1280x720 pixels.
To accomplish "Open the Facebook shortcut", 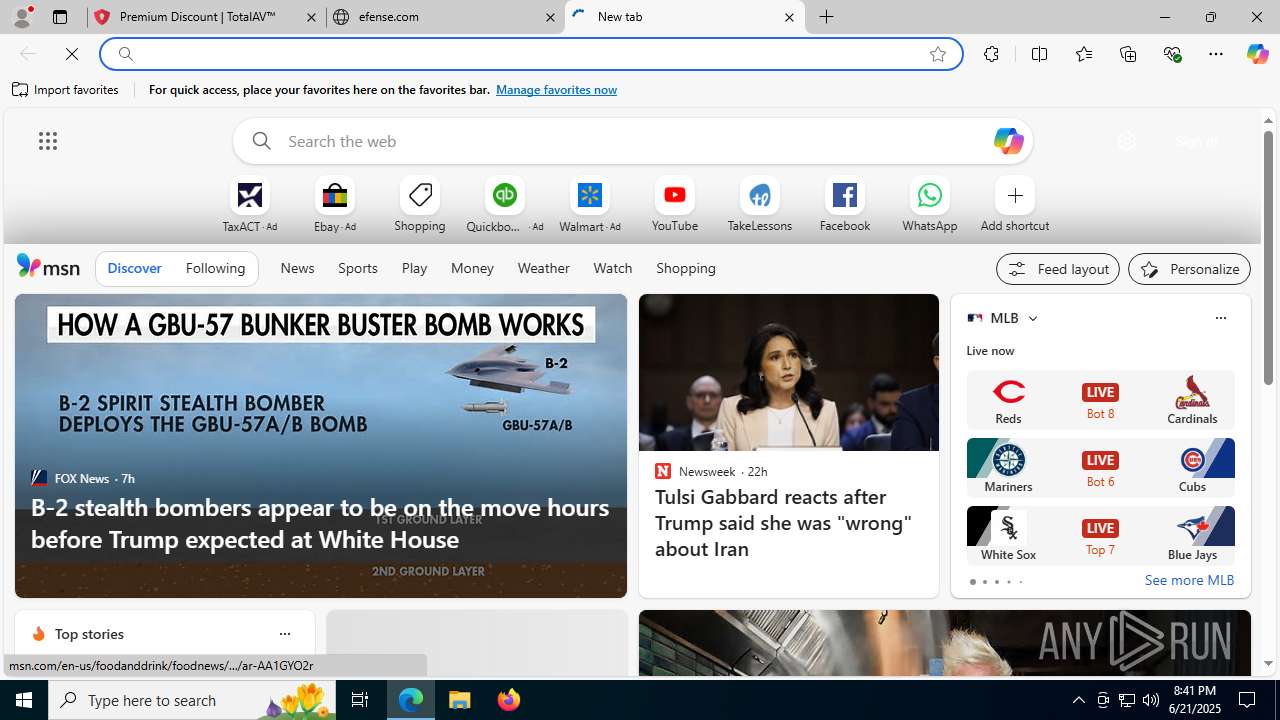I will [x=845, y=205].
